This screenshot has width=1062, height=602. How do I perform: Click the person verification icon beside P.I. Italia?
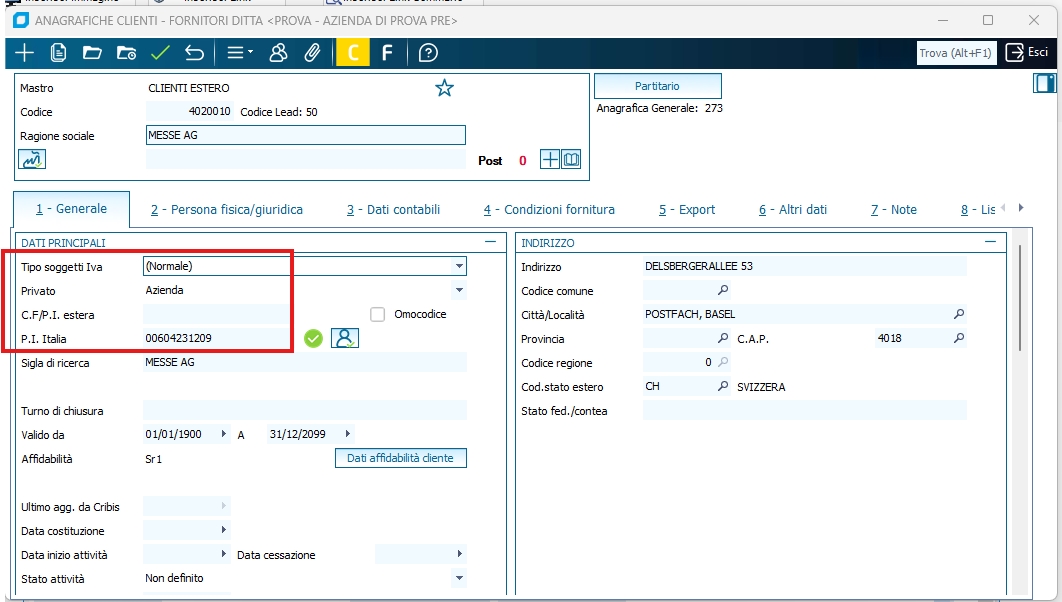(x=345, y=338)
